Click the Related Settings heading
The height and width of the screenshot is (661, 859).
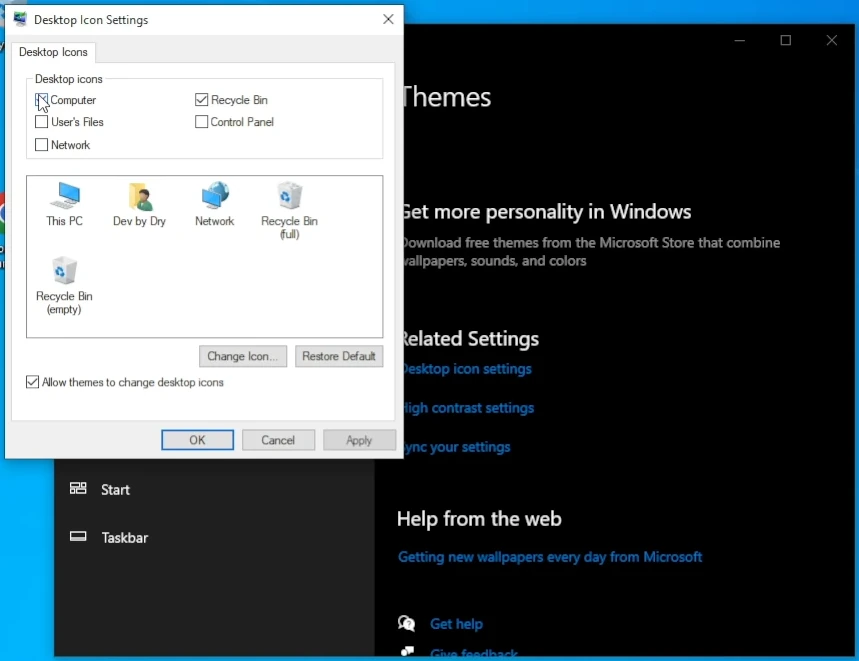tap(471, 338)
